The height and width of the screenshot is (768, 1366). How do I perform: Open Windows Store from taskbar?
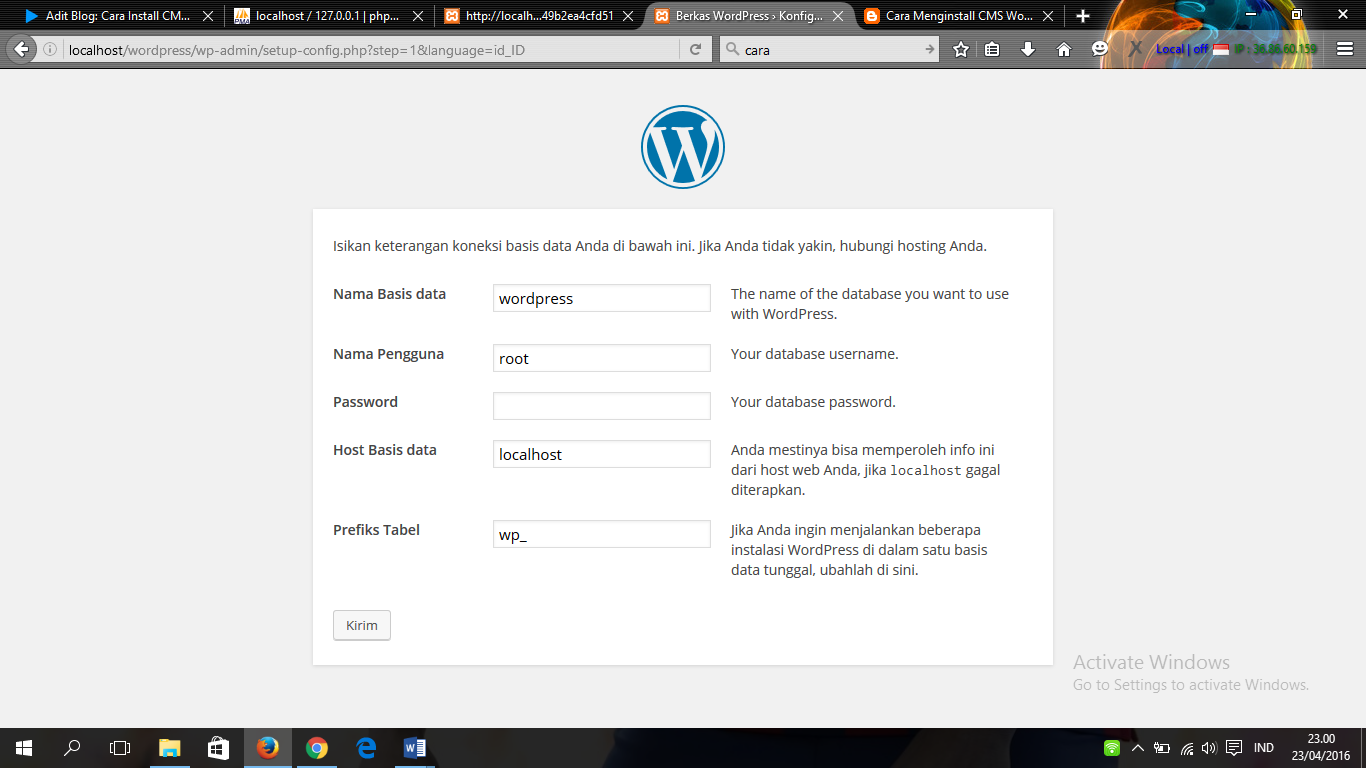[218, 748]
